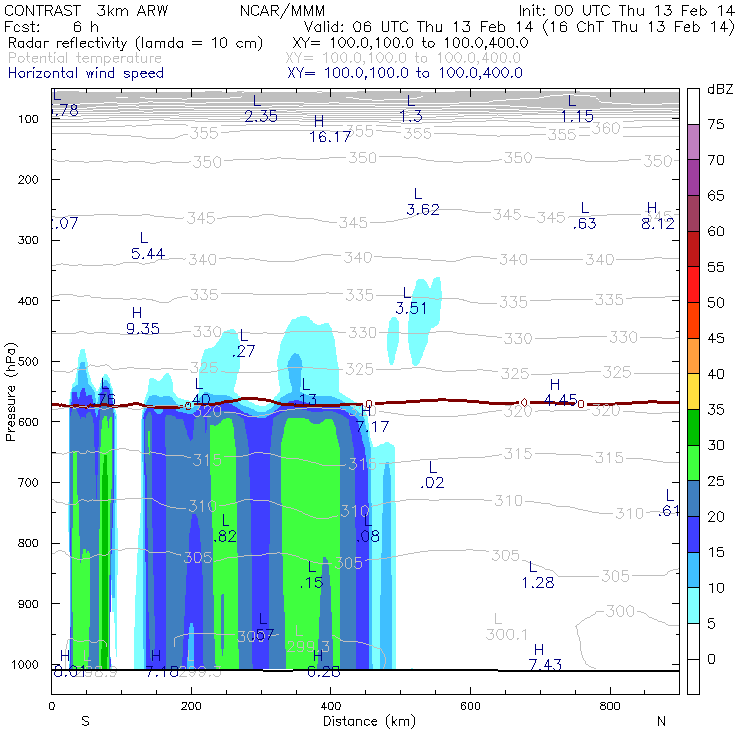Select the royal blue 15-20 dBZ swatch
Screen dimensions: 740x740
[x=693, y=534]
